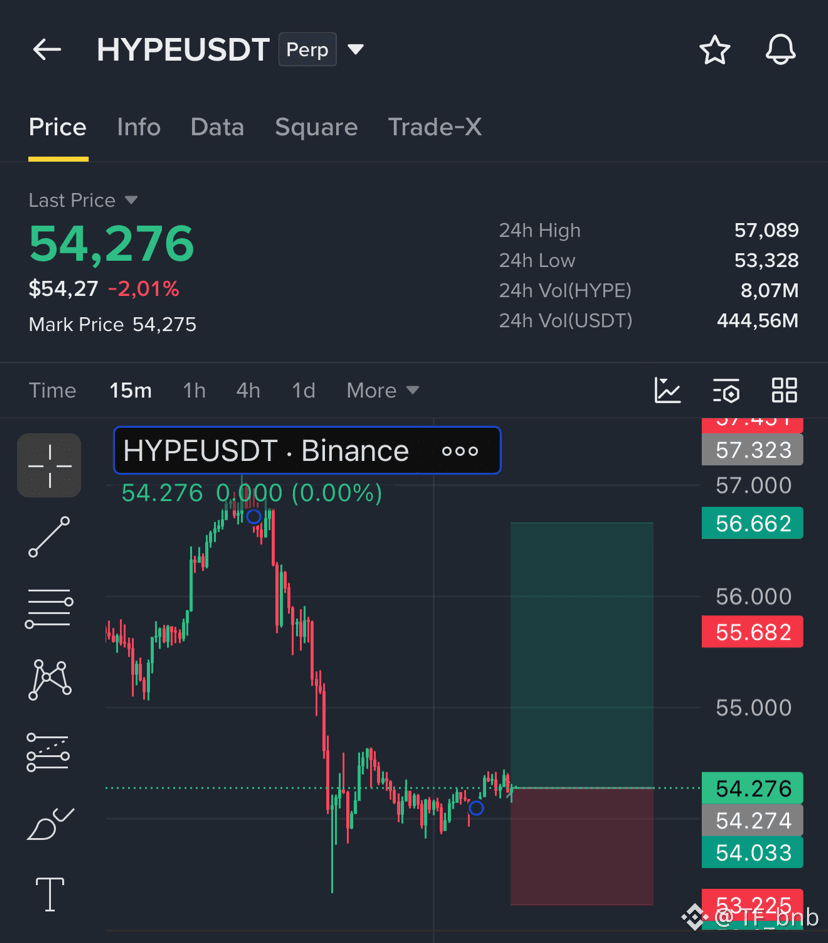This screenshot has height=943, width=828.
Task: Select the 4h interval
Action: pyautogui.click(x=248, y=391)
